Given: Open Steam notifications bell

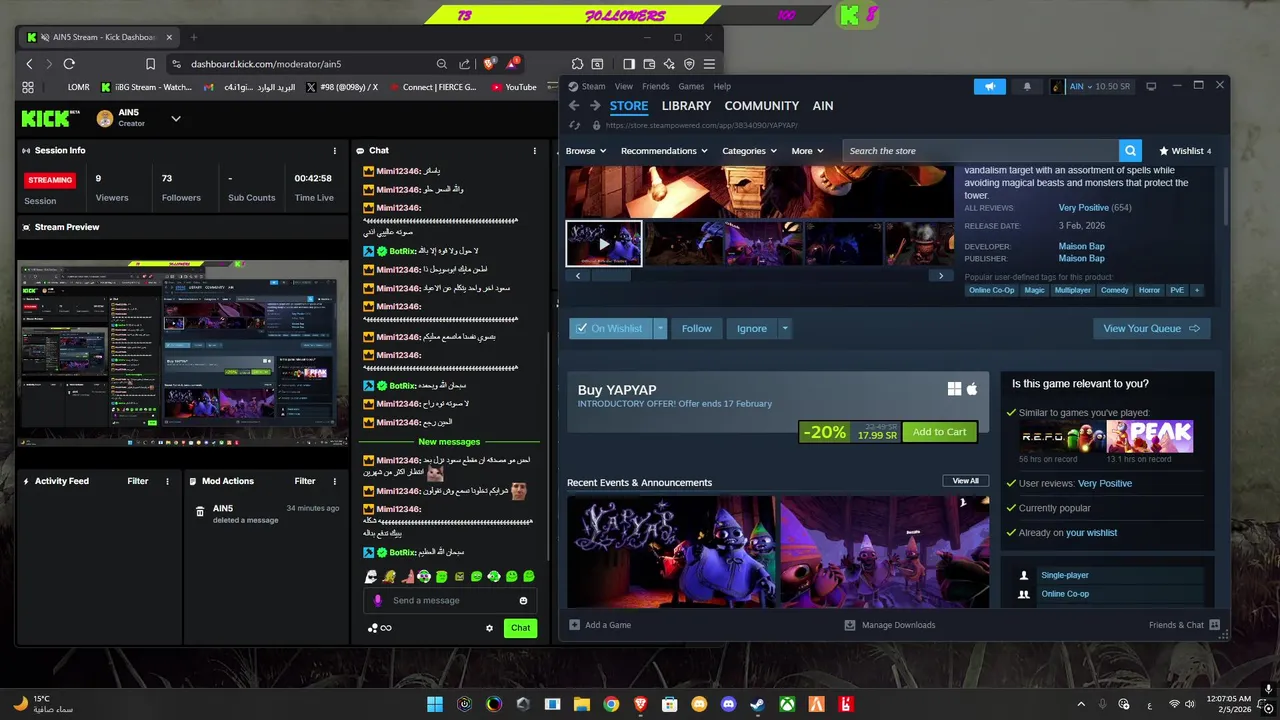Looking at the screenshot, I should pyautogui.click(x=1027, y=87).
